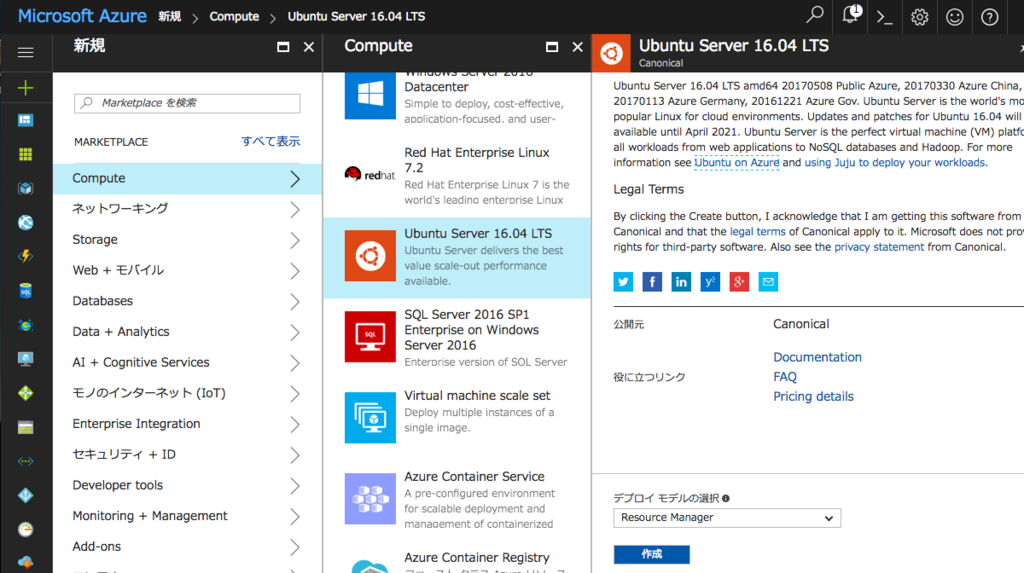Share on Google Plus icon
Image resolution: width=1024 pixels, height=573 pixels.
[739, 282]
